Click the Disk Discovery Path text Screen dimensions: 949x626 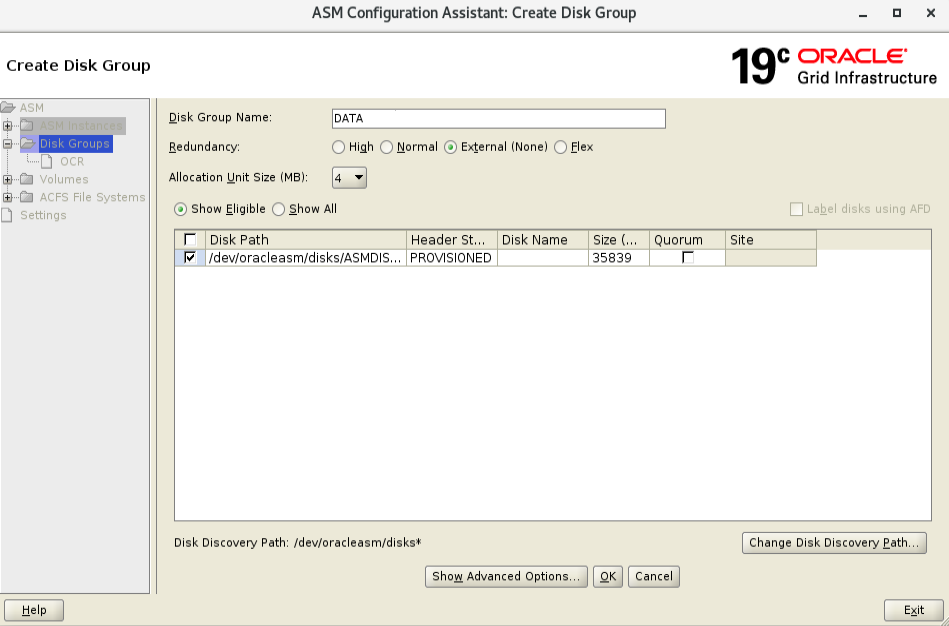[298, 542]
